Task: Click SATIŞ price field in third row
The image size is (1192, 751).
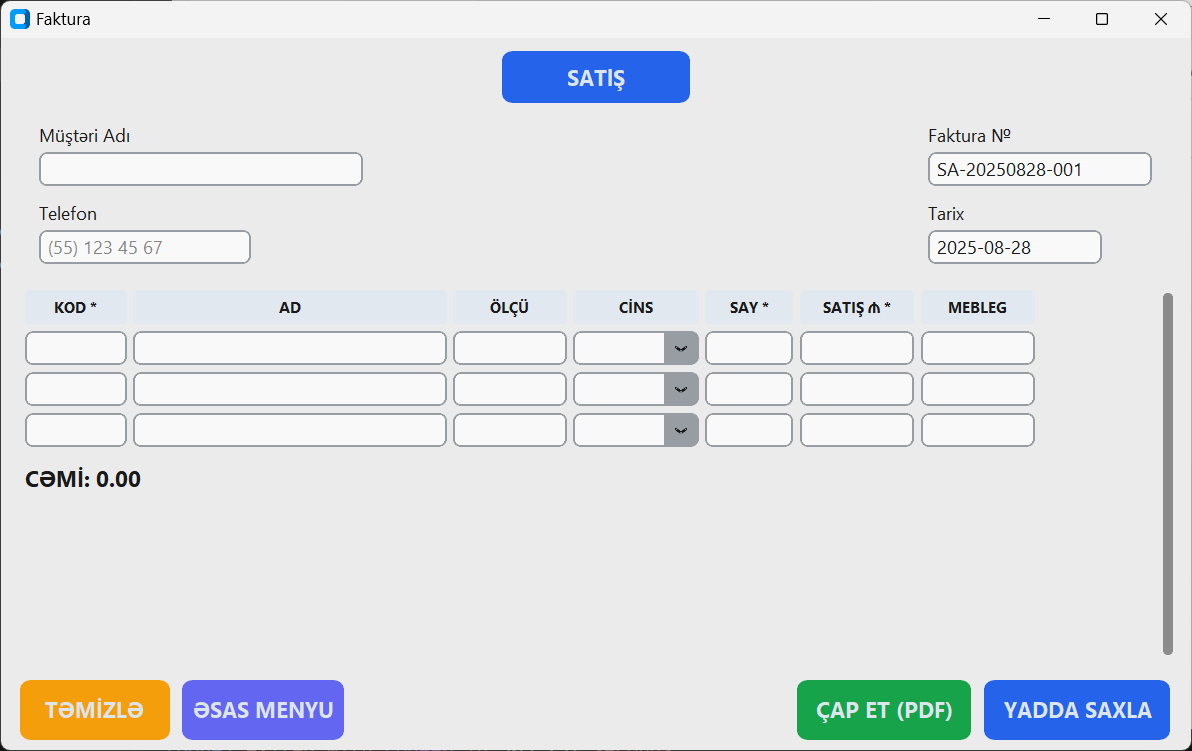Action: (857, 430)
